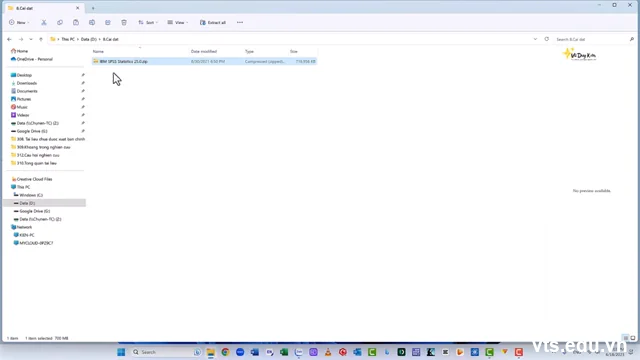Click the Share icon in toolbar
Screen dimensions: 640x360
point(108,22)
